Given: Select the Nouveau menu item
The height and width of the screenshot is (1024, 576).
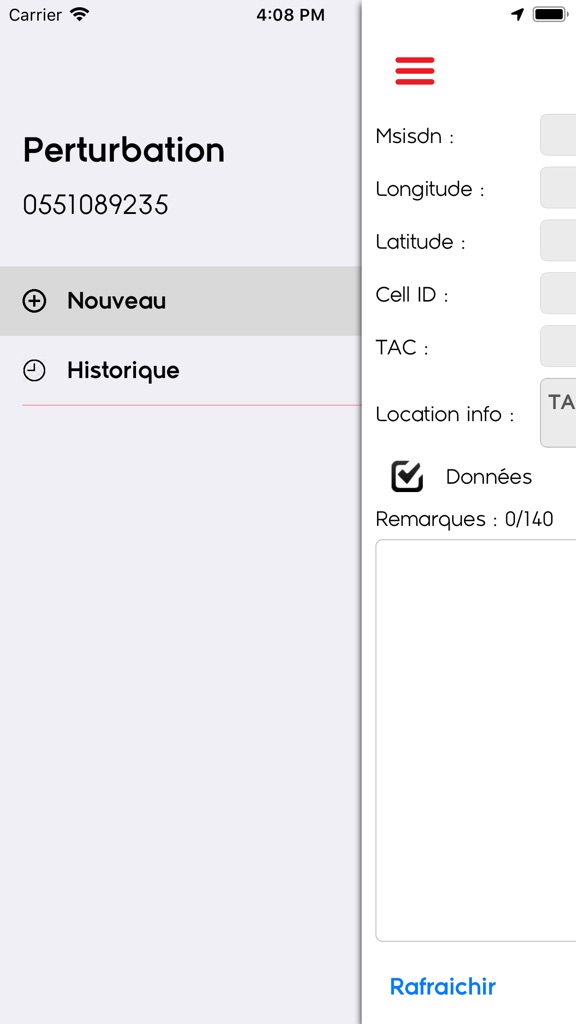Looking at the screenshot, I should tap(180, 301).
